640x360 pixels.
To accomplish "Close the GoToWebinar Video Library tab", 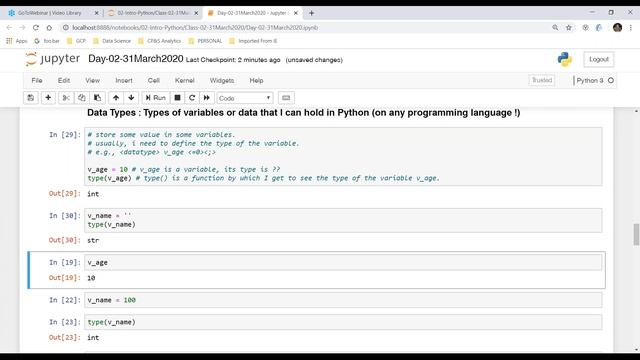I will [96, 13].
